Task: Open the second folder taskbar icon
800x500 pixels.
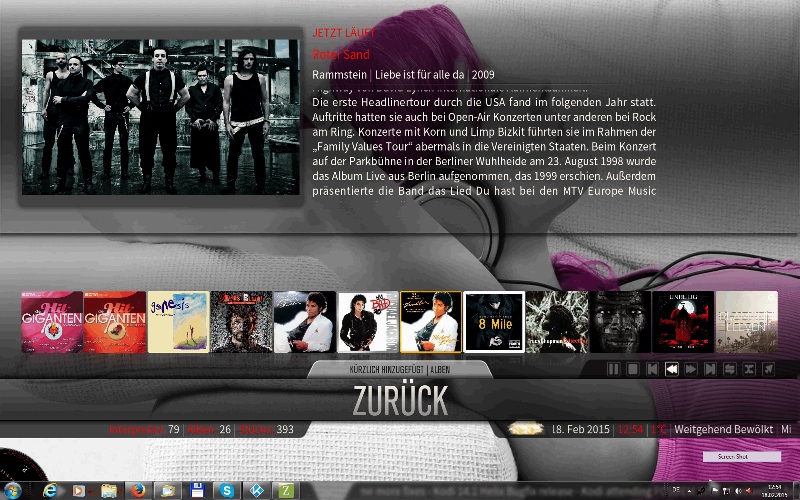Action: click(167, 491)
